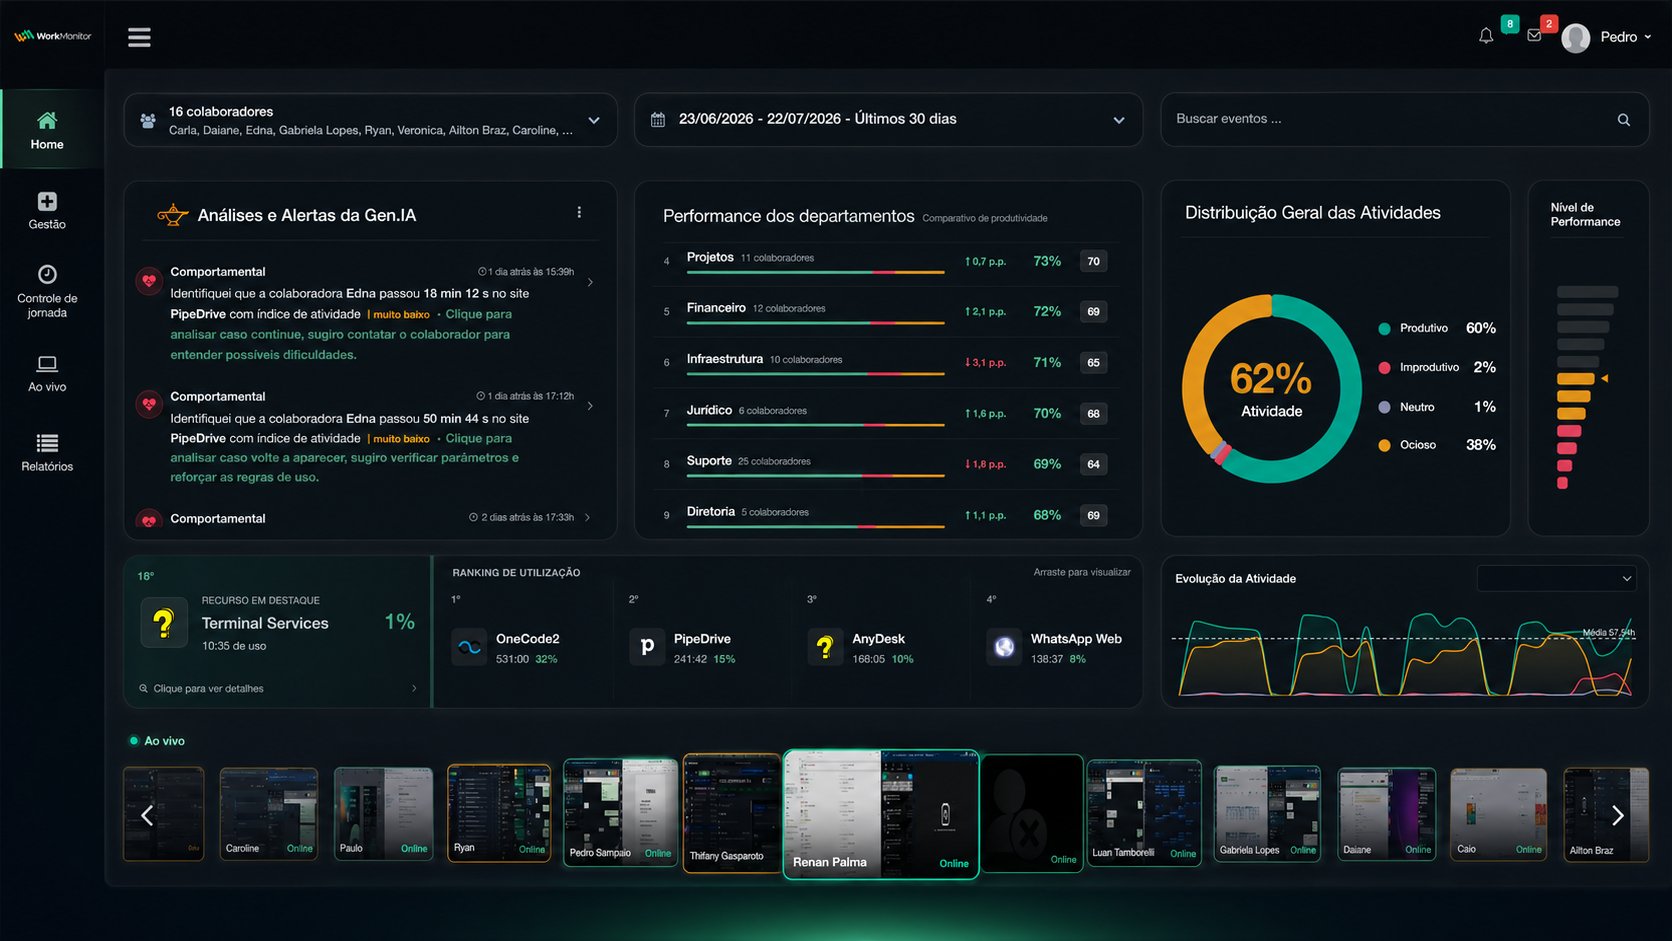This screenshot has height=941, width=1672.
Task: Open Gabriela Lopes' live screen thumbnail
Action: click(1267, 813)
